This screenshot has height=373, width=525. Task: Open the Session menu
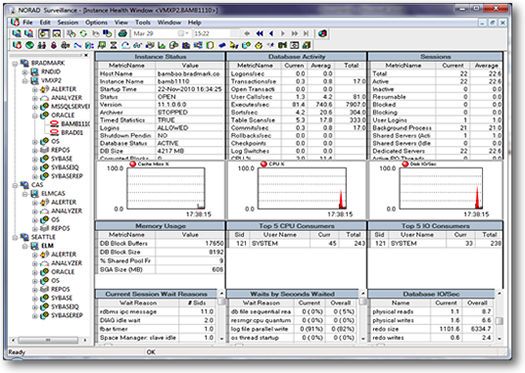point(68,22)
